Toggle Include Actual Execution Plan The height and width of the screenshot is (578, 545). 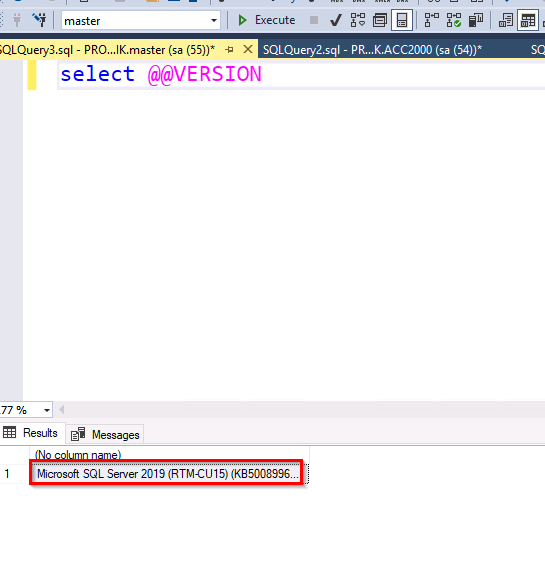(431, 20)
